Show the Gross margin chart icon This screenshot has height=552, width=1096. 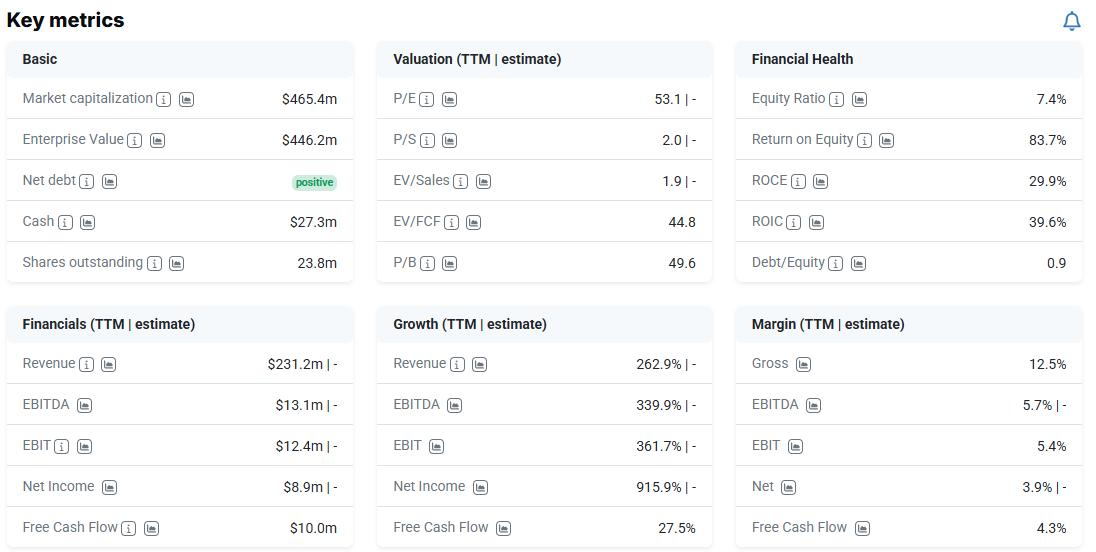[x=804, y=365]
